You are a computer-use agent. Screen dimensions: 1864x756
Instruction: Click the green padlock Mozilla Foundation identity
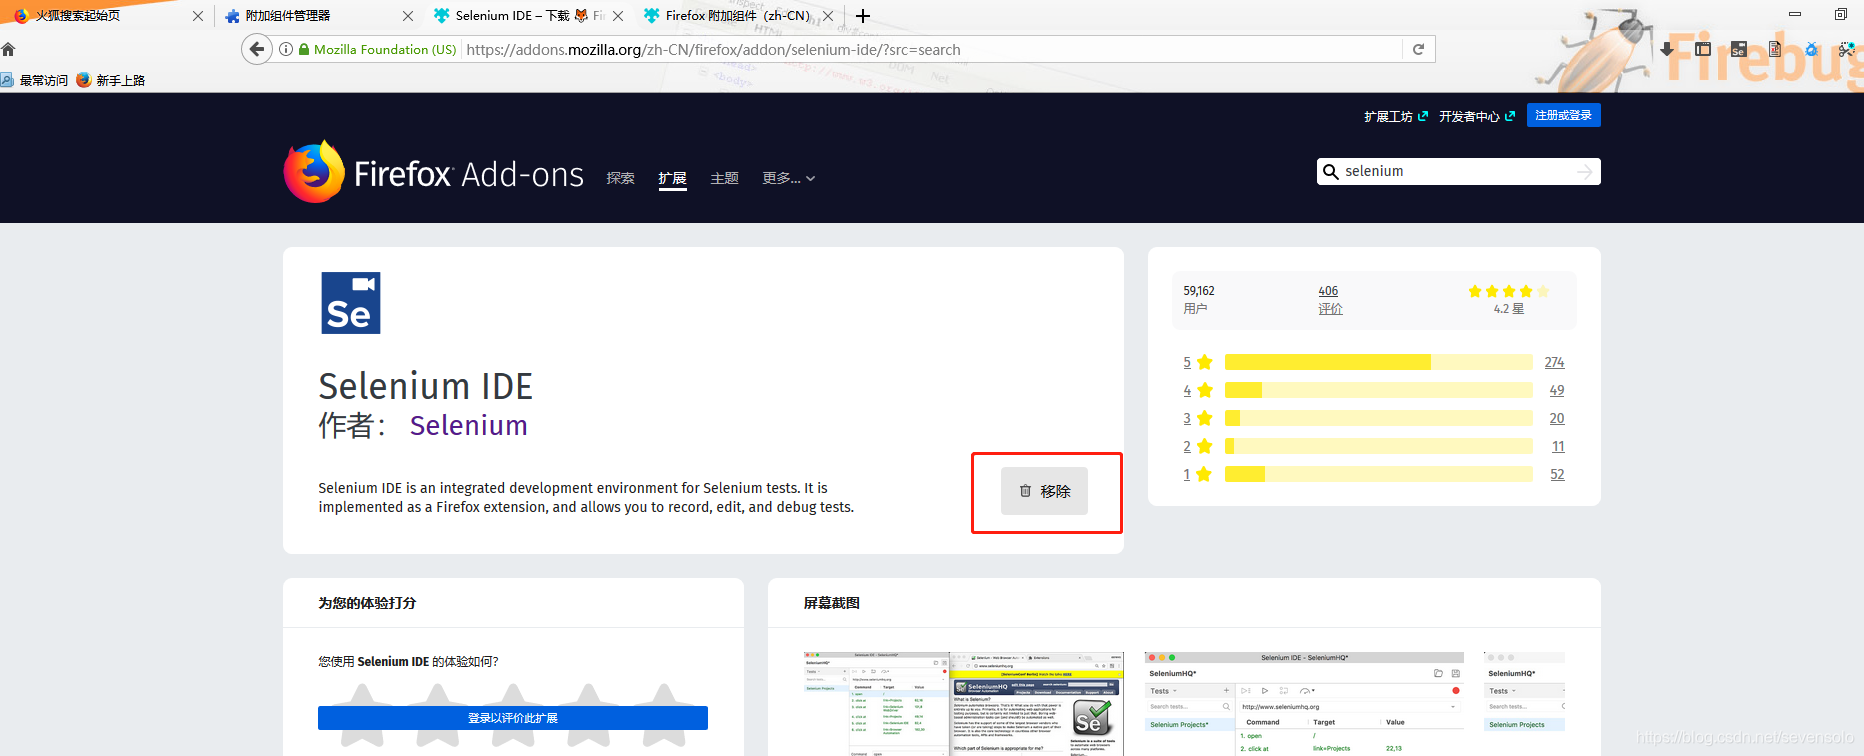(x=378, y=49)
